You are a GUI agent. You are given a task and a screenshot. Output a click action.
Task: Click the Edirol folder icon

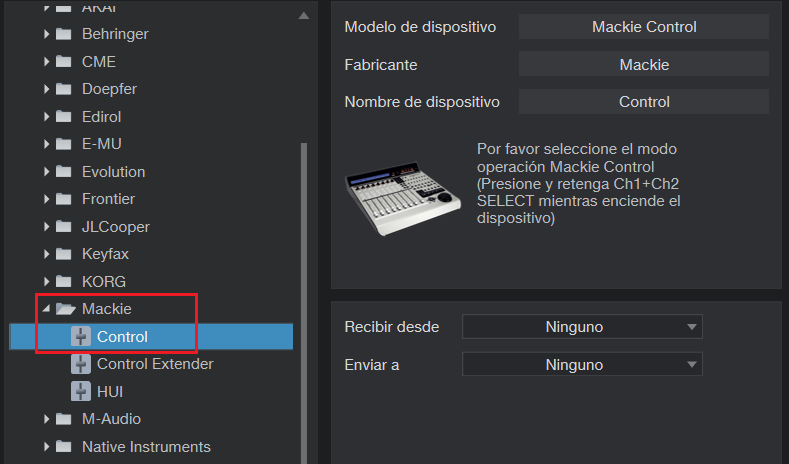pos(63,117)
